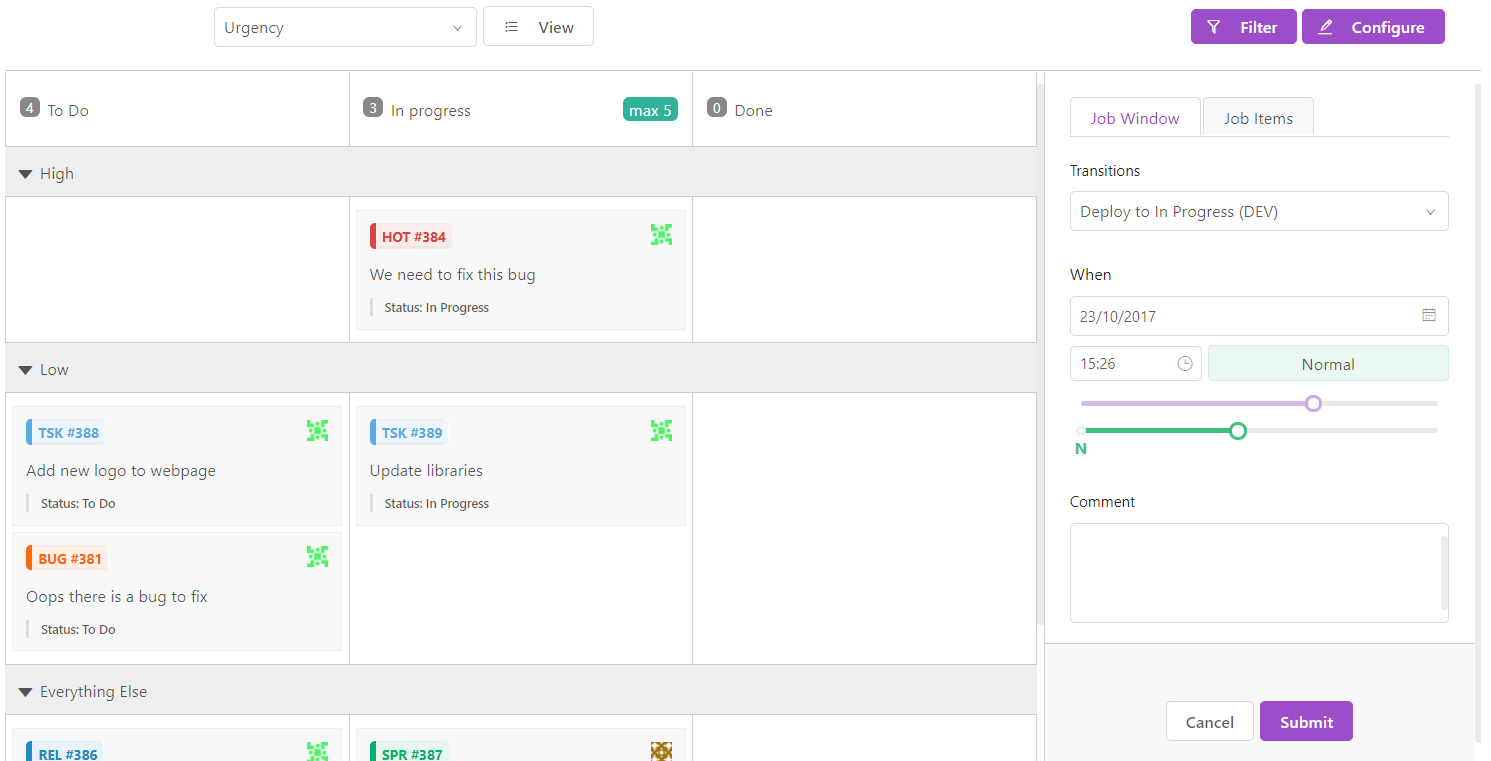Click the Normal status box
This screenshot has width=1491, height=761.
tap(1328, 364)
